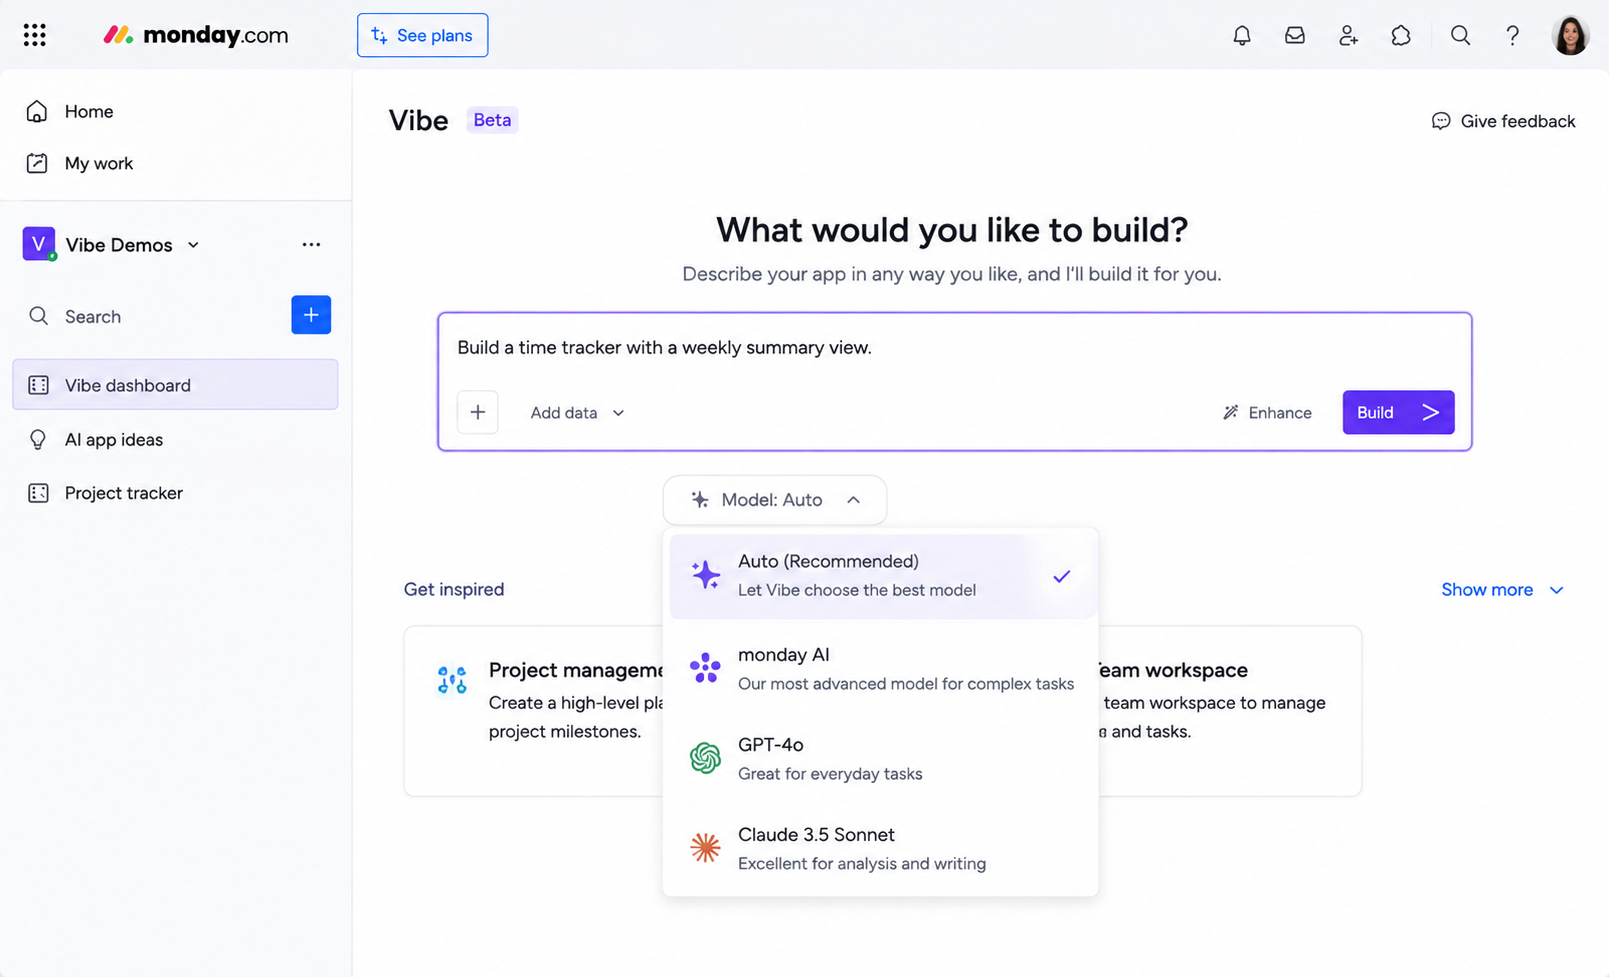Click into the app description prompt box
This screenshot has height=977, width=1609.
click(954, 348)
